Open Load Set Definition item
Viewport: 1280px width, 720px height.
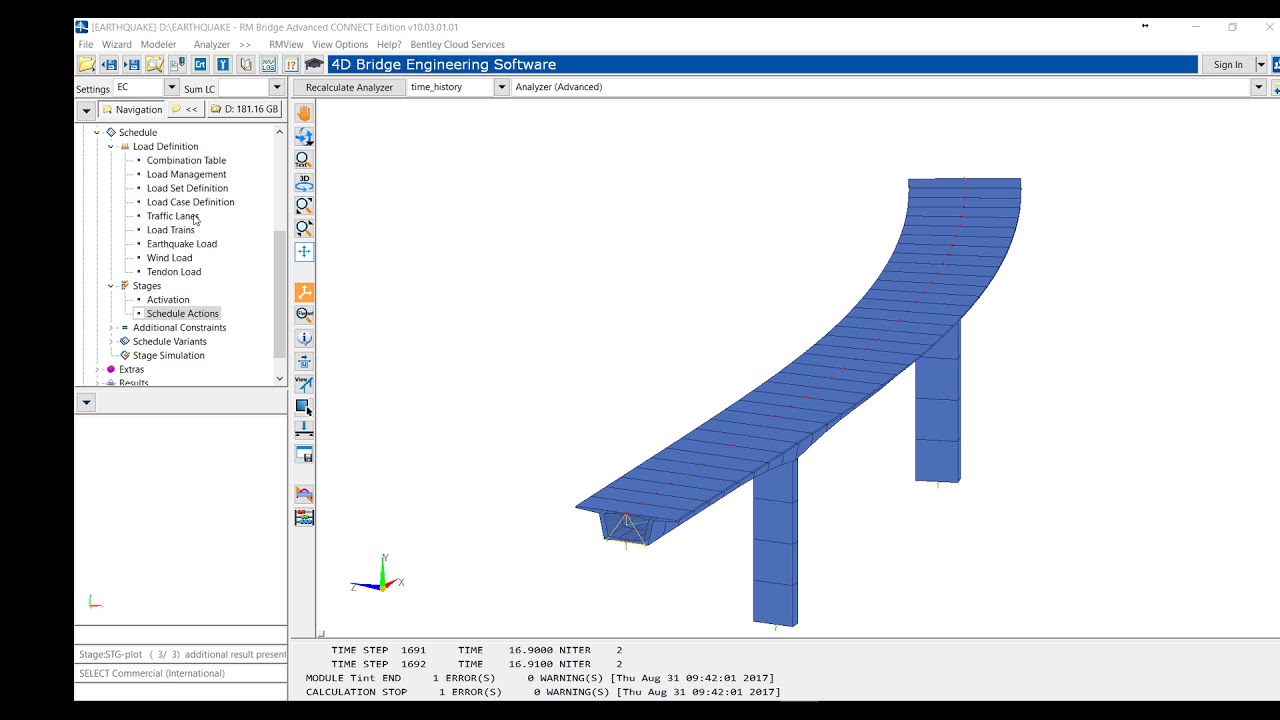point(187,188)
